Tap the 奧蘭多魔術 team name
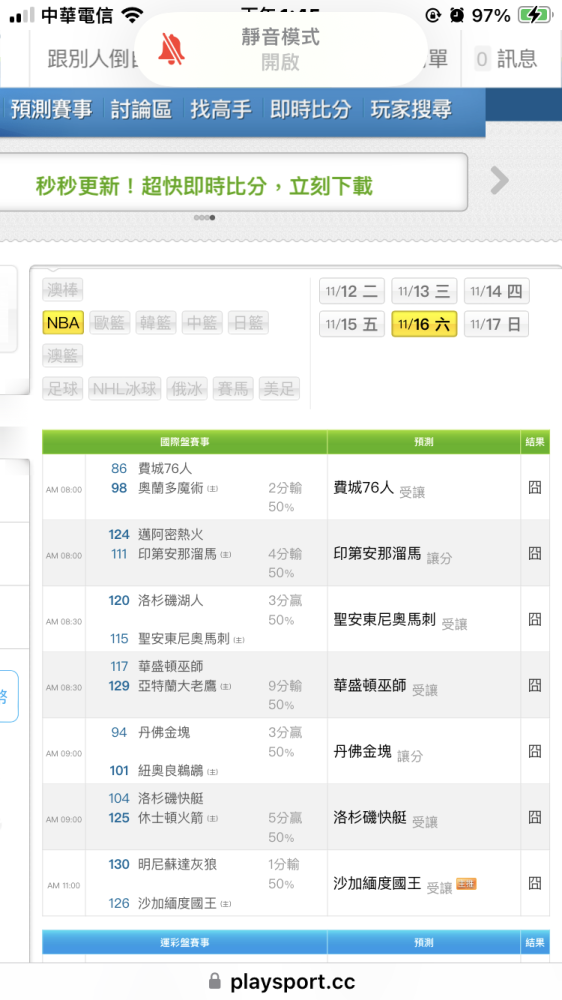The width and height of the screenshot is (562, 1000). pos(171,489)
